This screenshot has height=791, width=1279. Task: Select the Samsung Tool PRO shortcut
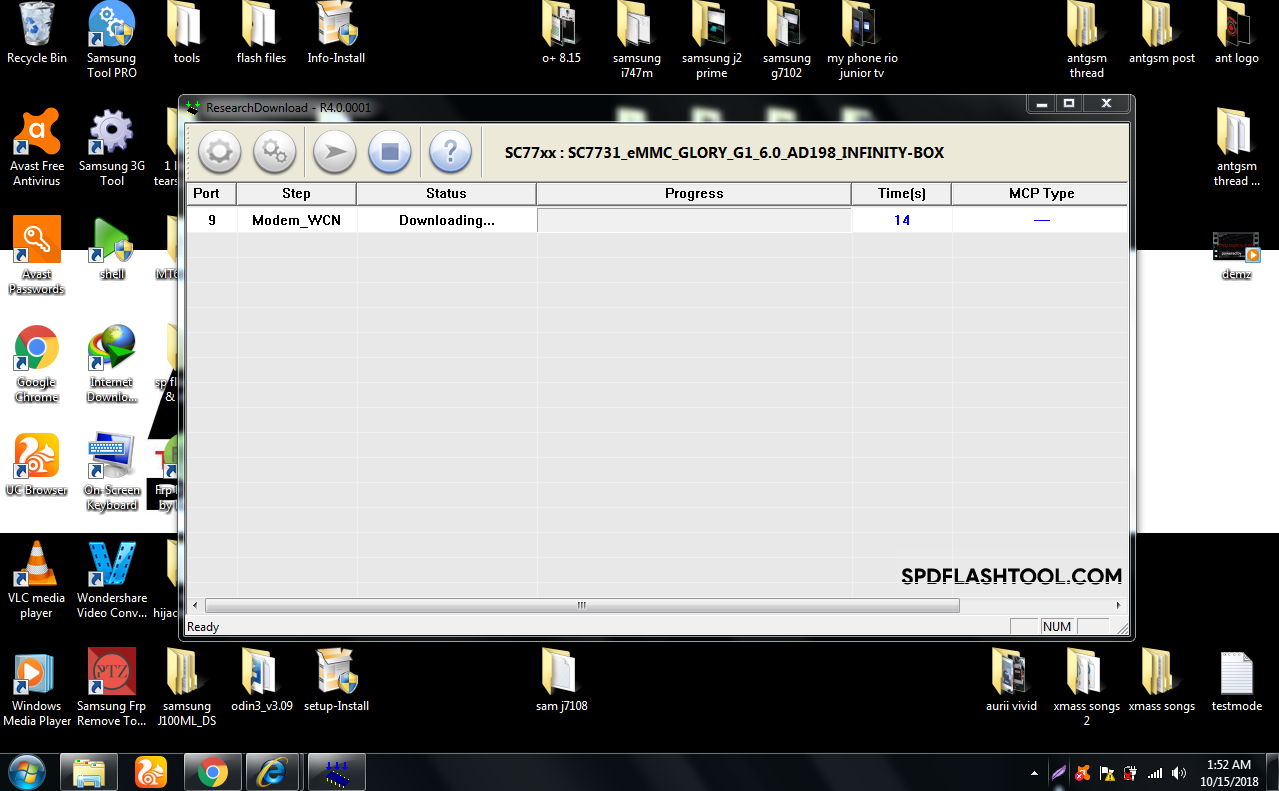[x=112, y=41]
